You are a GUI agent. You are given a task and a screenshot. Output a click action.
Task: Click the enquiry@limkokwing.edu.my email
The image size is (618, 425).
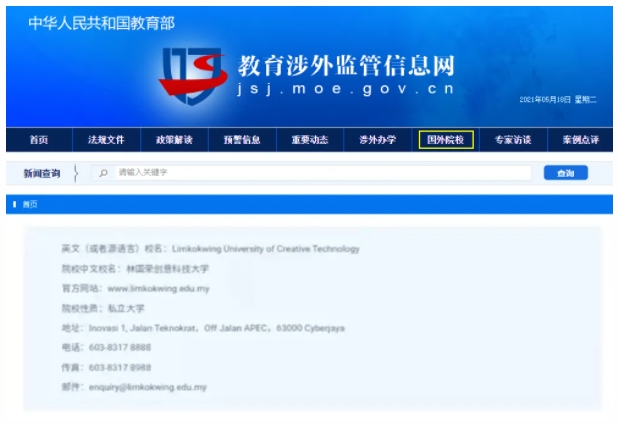pyautogui.click(x=148, y=387)
